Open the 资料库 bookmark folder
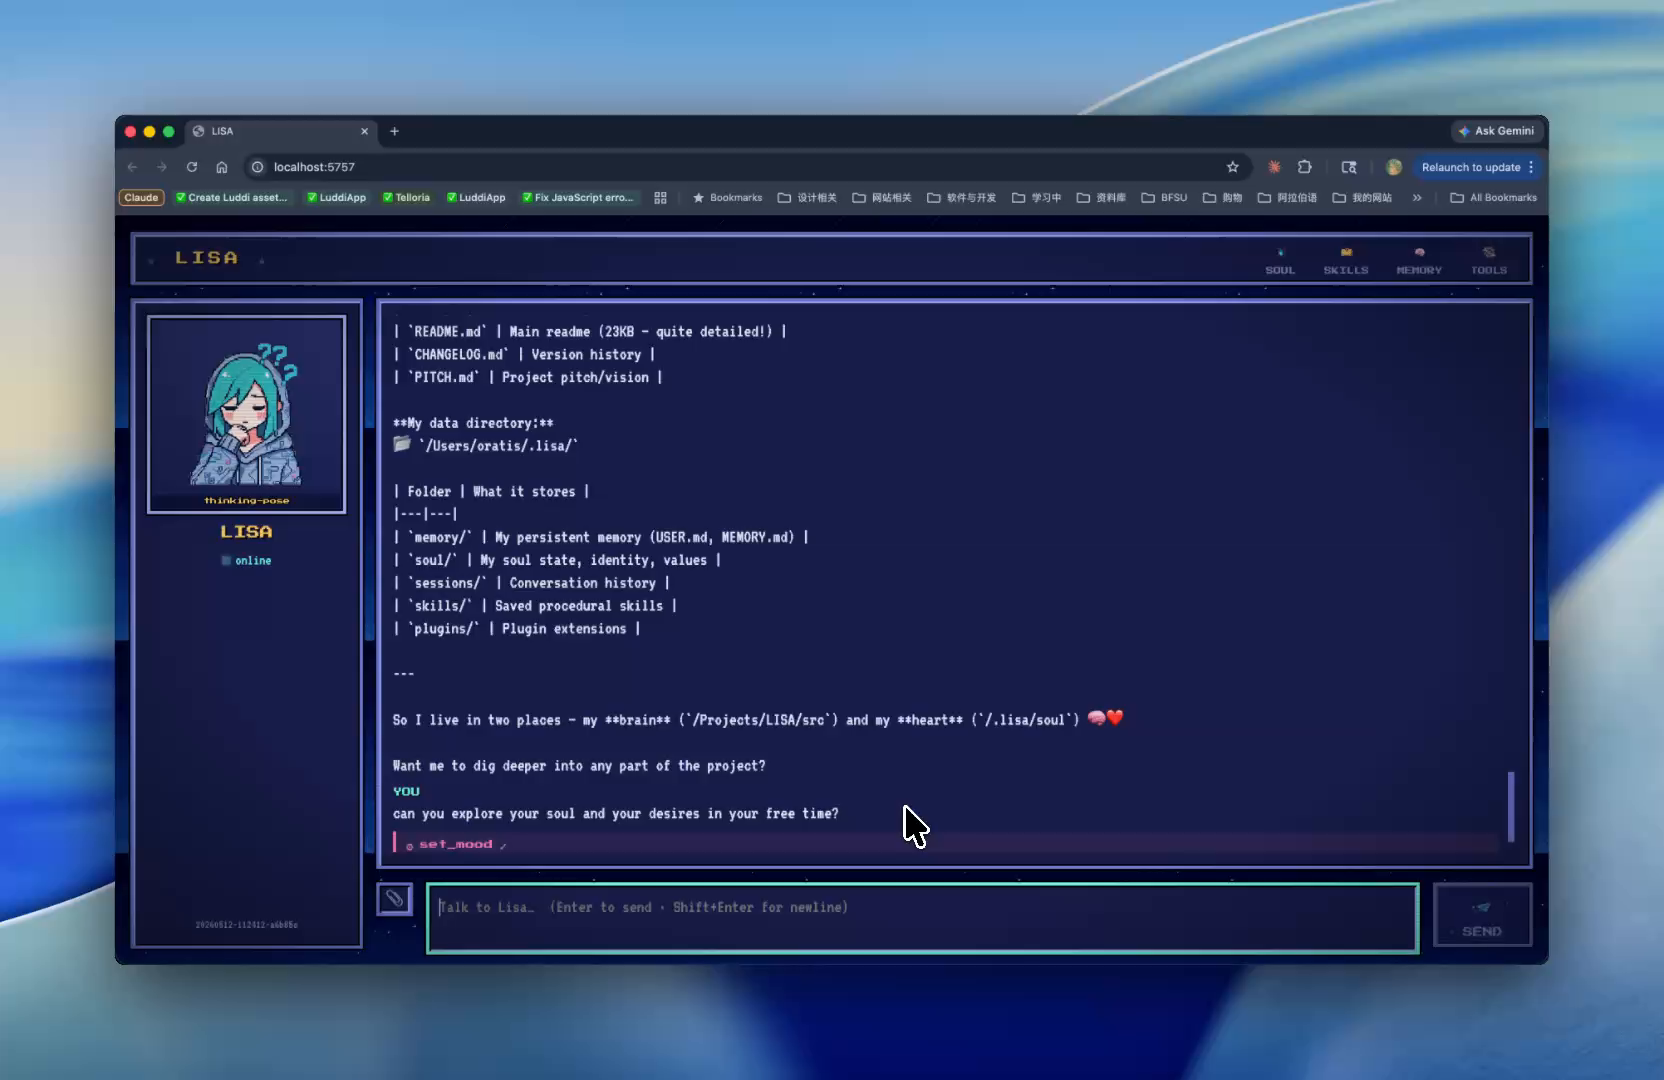Image resolution: width=1664 pixels, height=1080 pixels. [1101, 198]
